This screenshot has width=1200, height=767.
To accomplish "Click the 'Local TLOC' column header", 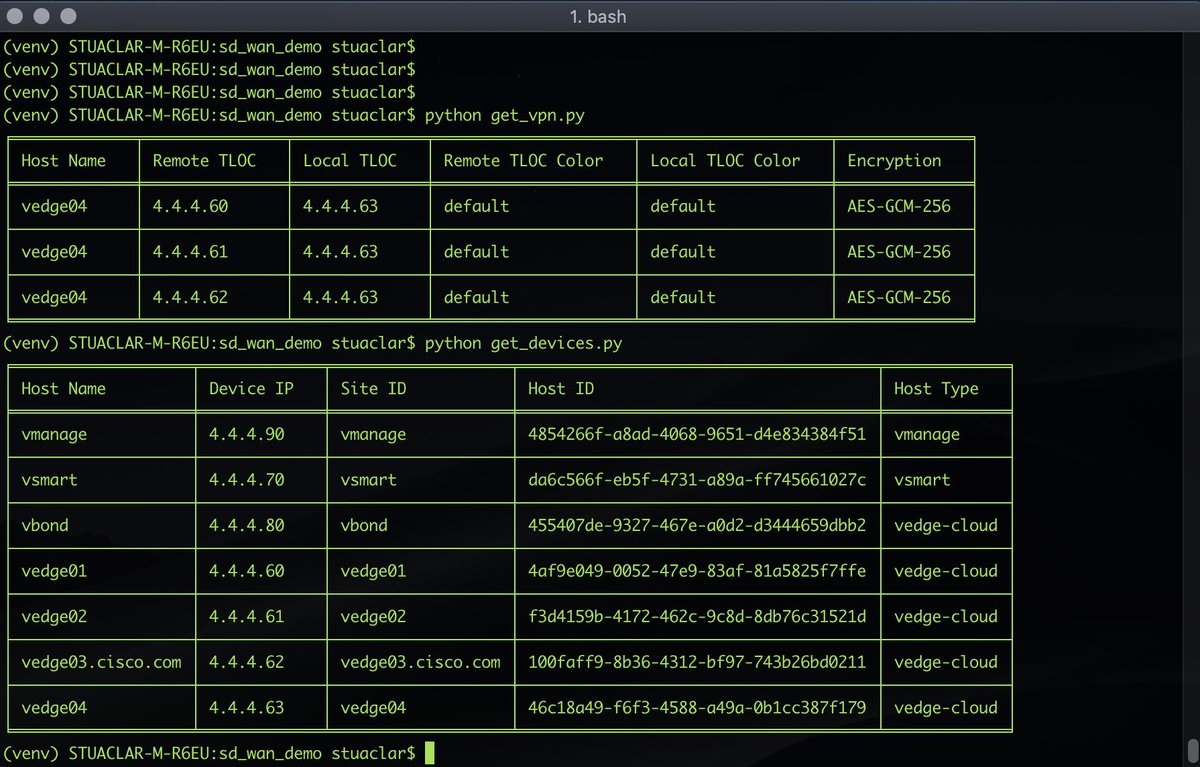I will point(350,160).
